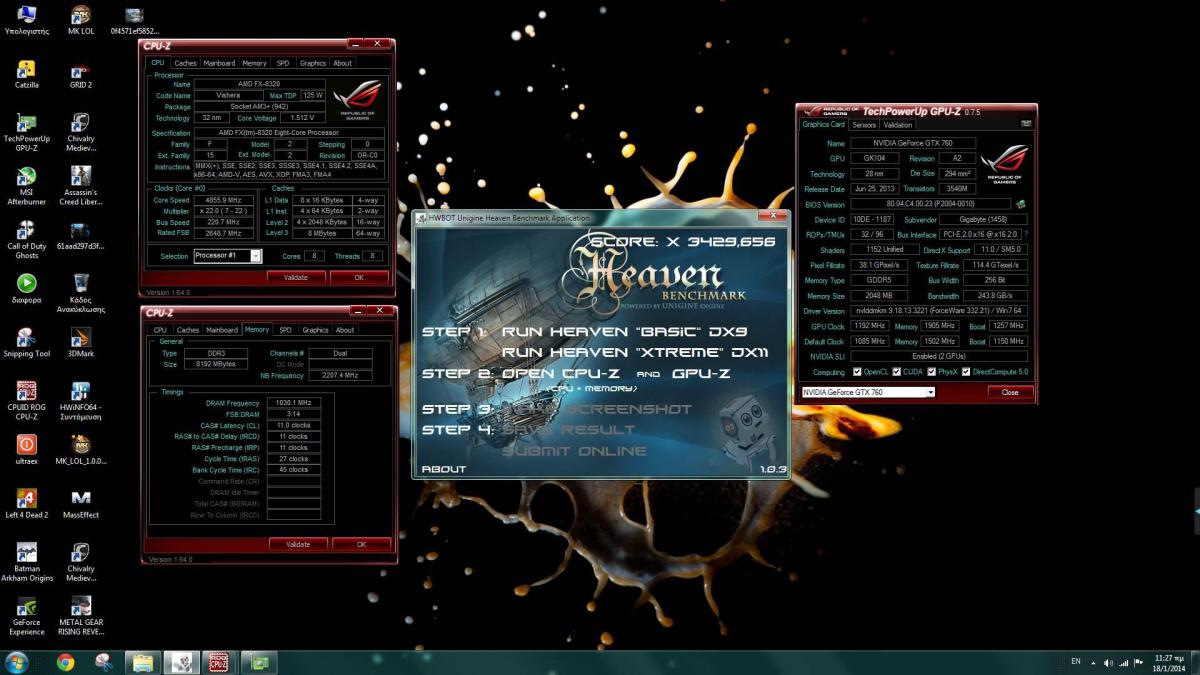The height and width of the screenshot is (675, 1200).
Task: Open the NVIDIA GeForce GTX 760 dropdown
Action: click(x=868, y=392)
